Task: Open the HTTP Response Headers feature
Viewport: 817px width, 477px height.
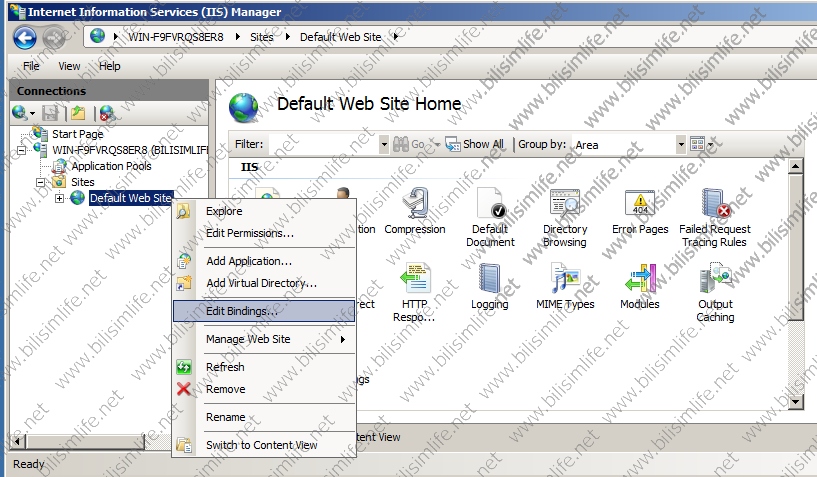Action: (x=415, y=293)
